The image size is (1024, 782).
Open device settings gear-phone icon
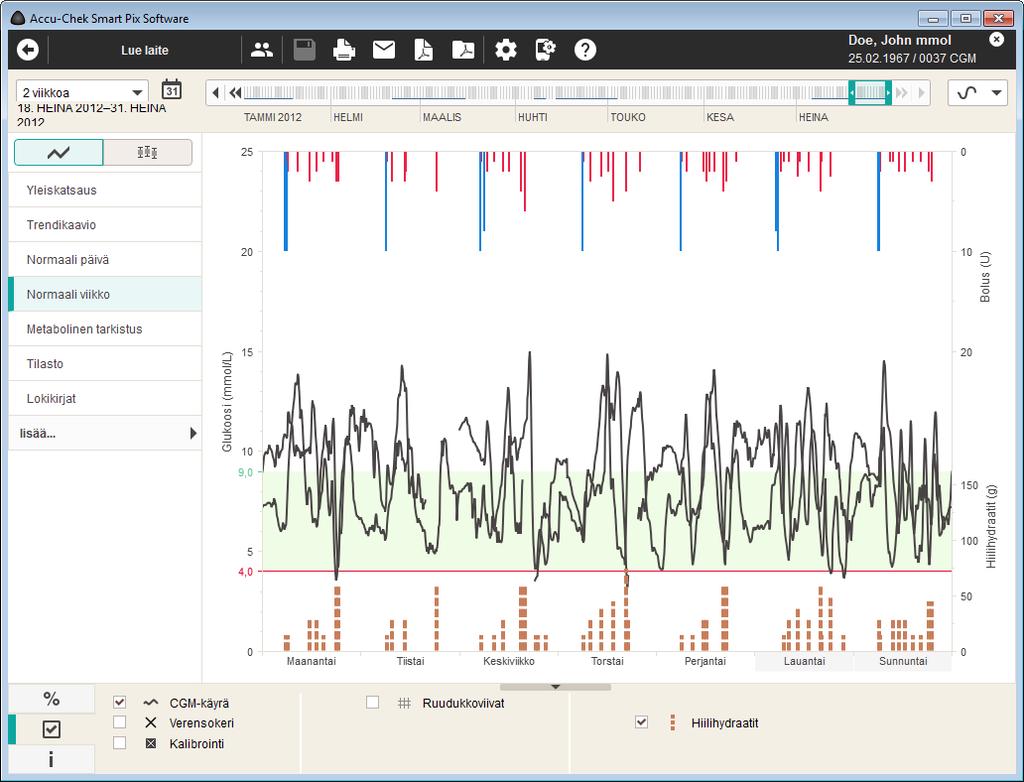pos(545,50)
